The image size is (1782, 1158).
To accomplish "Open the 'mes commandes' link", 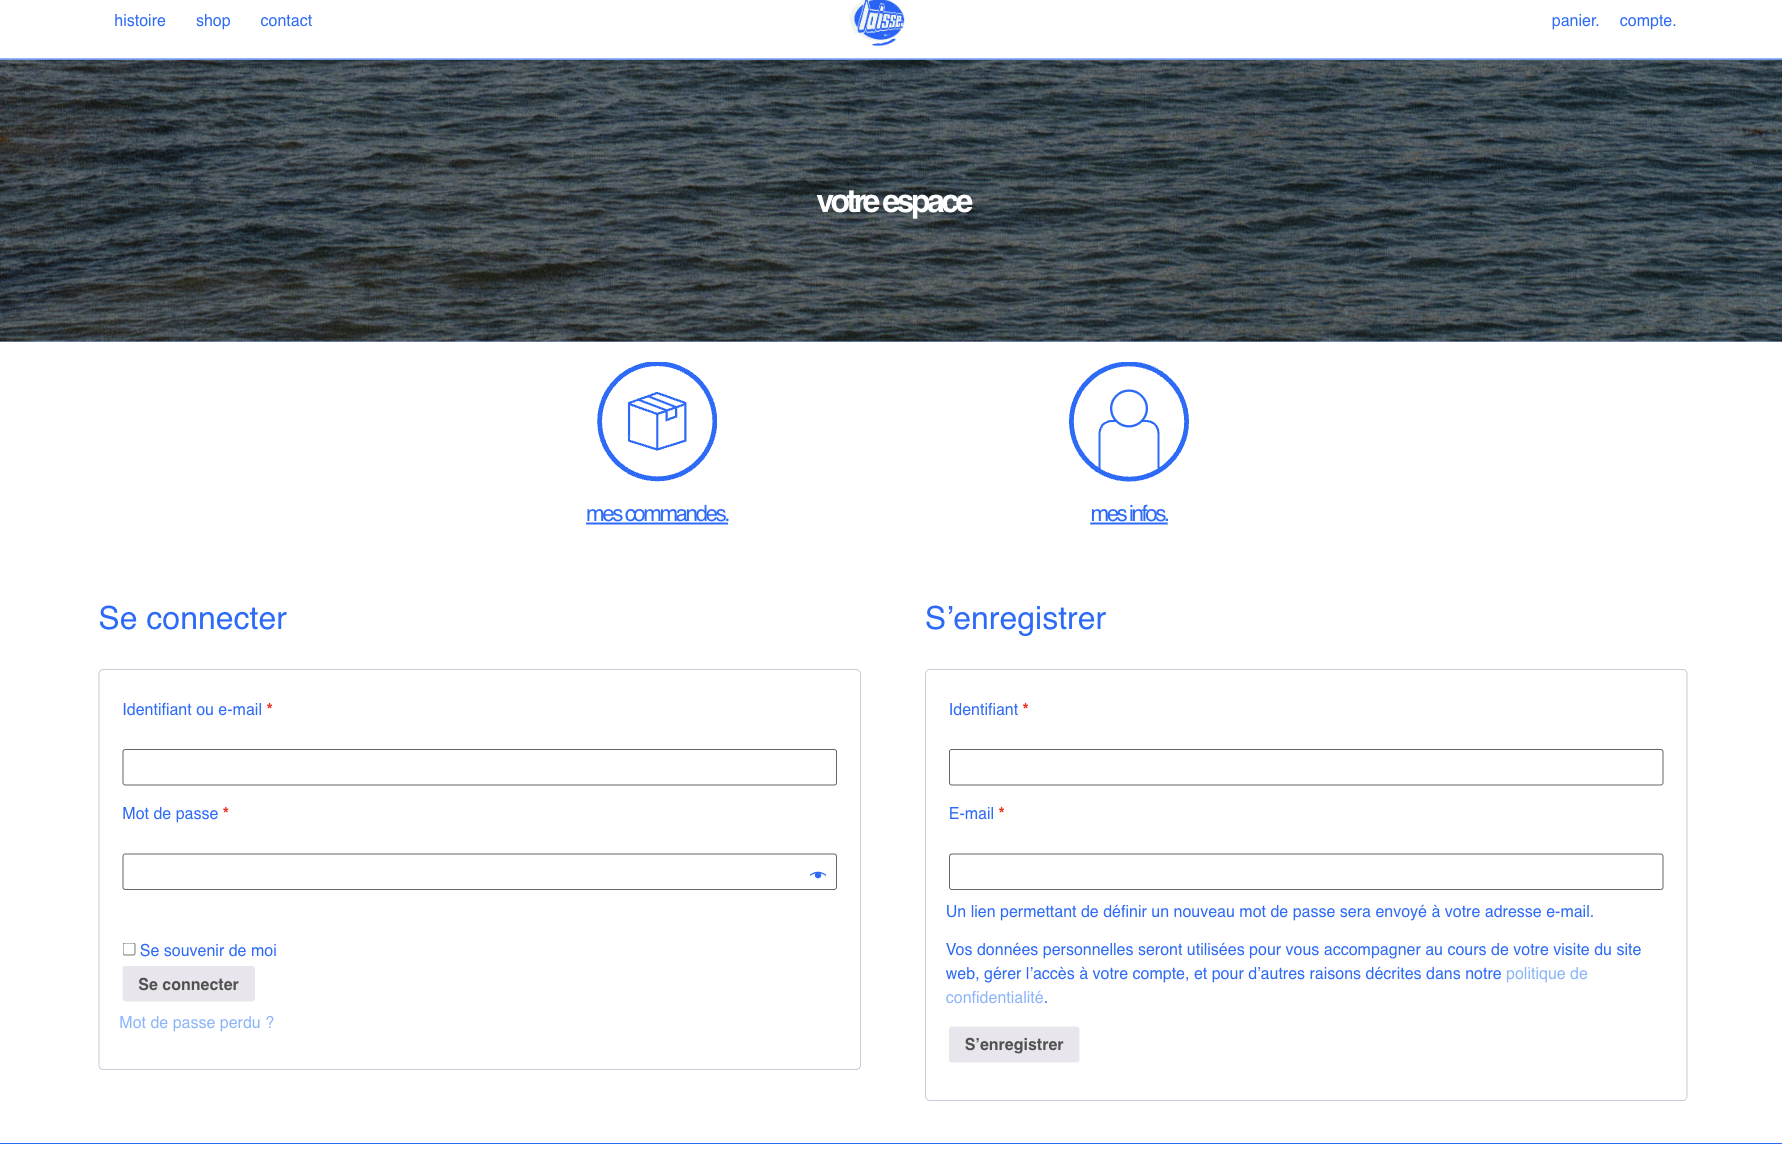I will [657, 514].
